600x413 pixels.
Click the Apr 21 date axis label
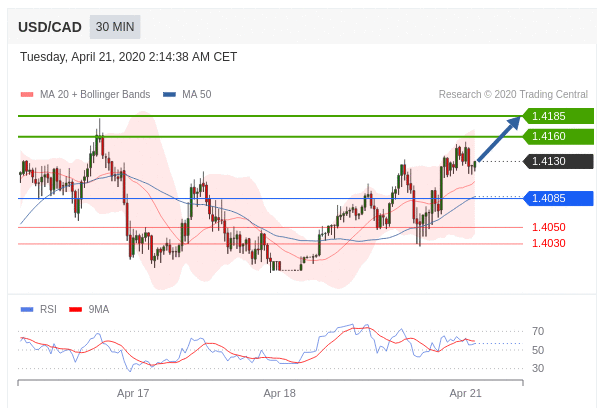pos(465,393)
